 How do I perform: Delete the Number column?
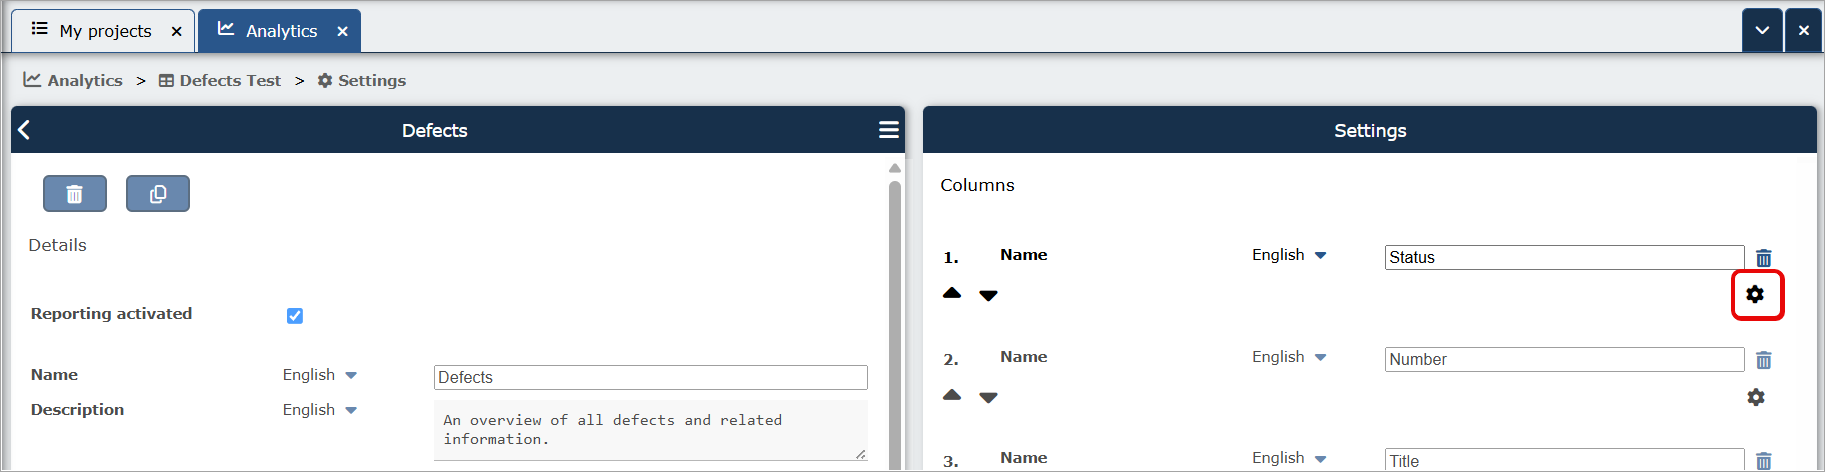click(1764, 360)
